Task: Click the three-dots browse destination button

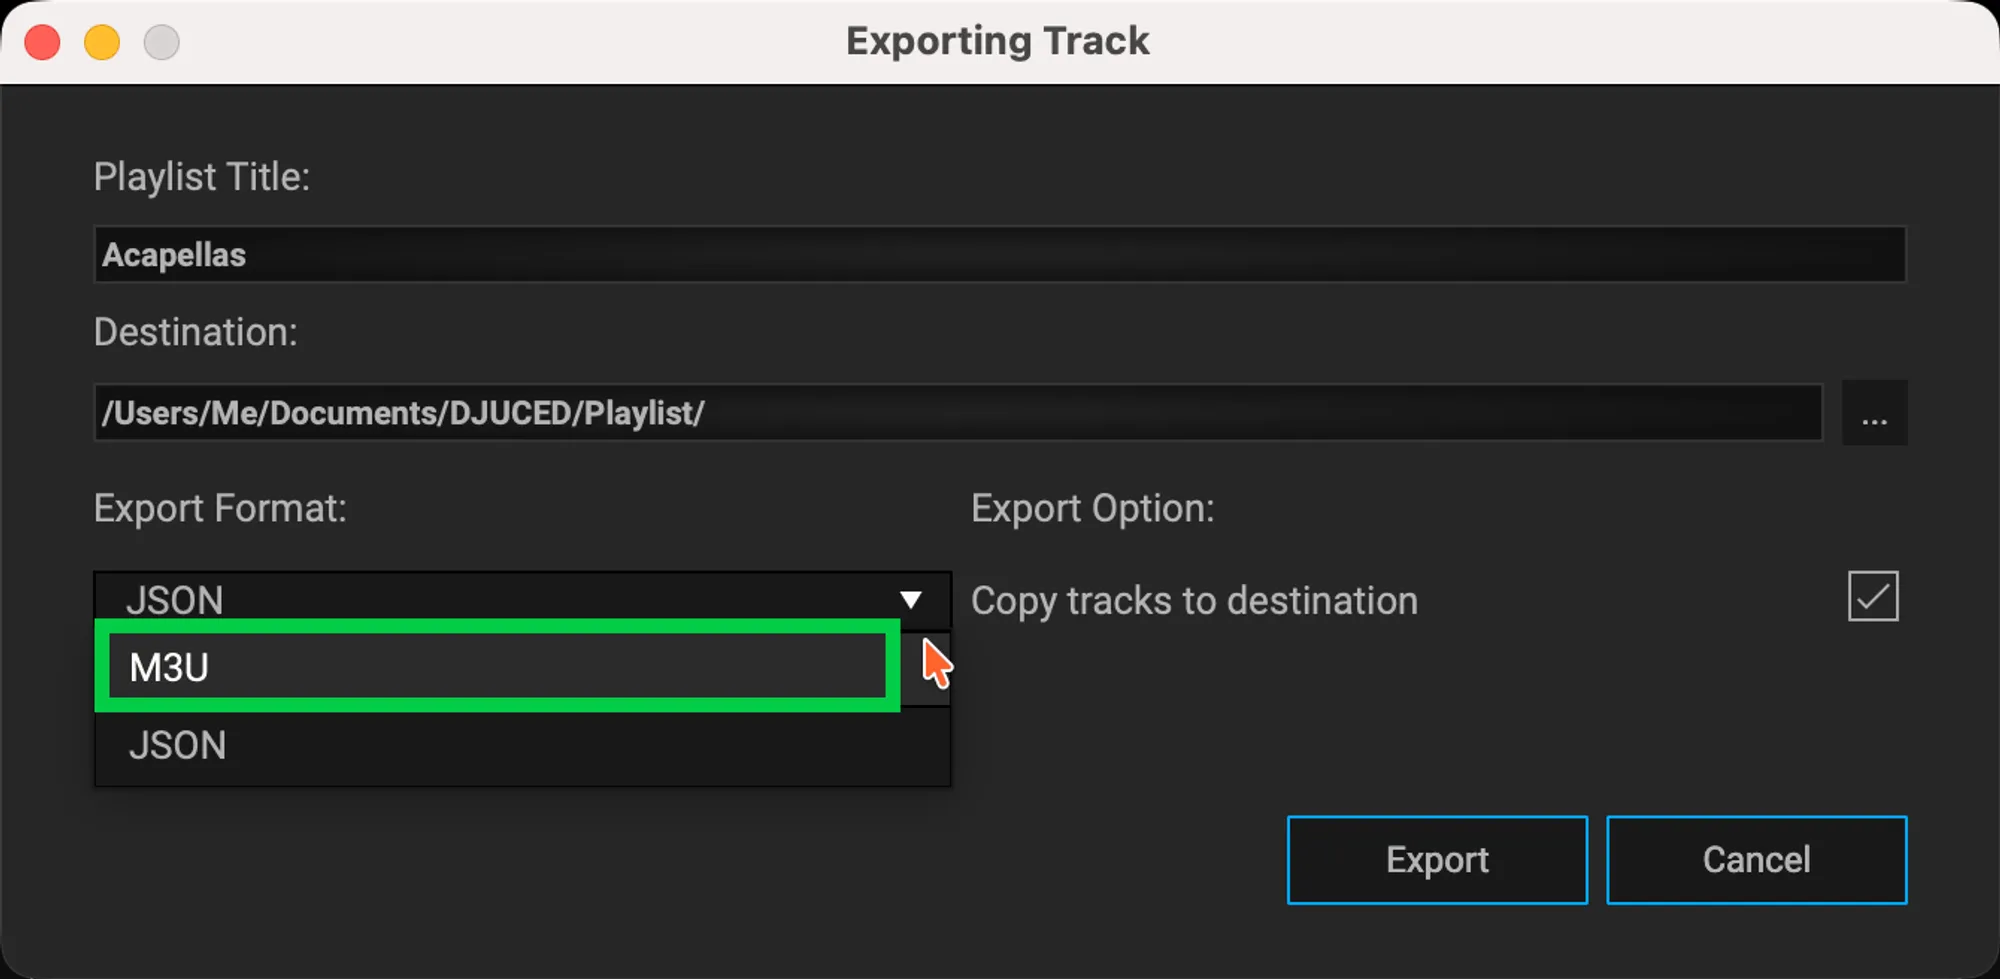Action: pos(1874,413)
